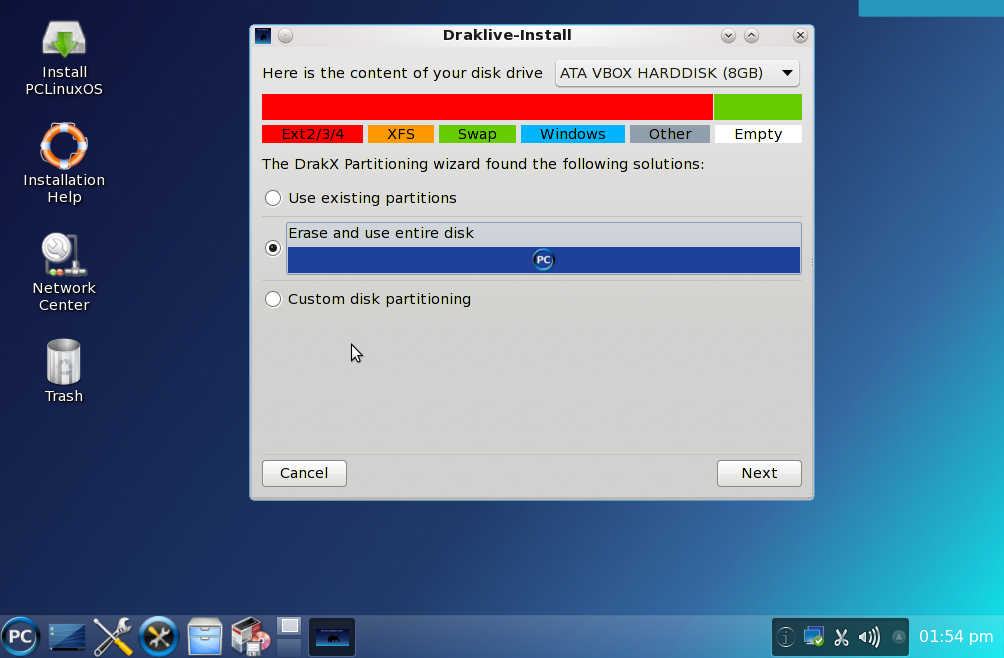Minimize the Draklive-Install window
Screen dimensions: 1004x658
[x=728, y=36]
